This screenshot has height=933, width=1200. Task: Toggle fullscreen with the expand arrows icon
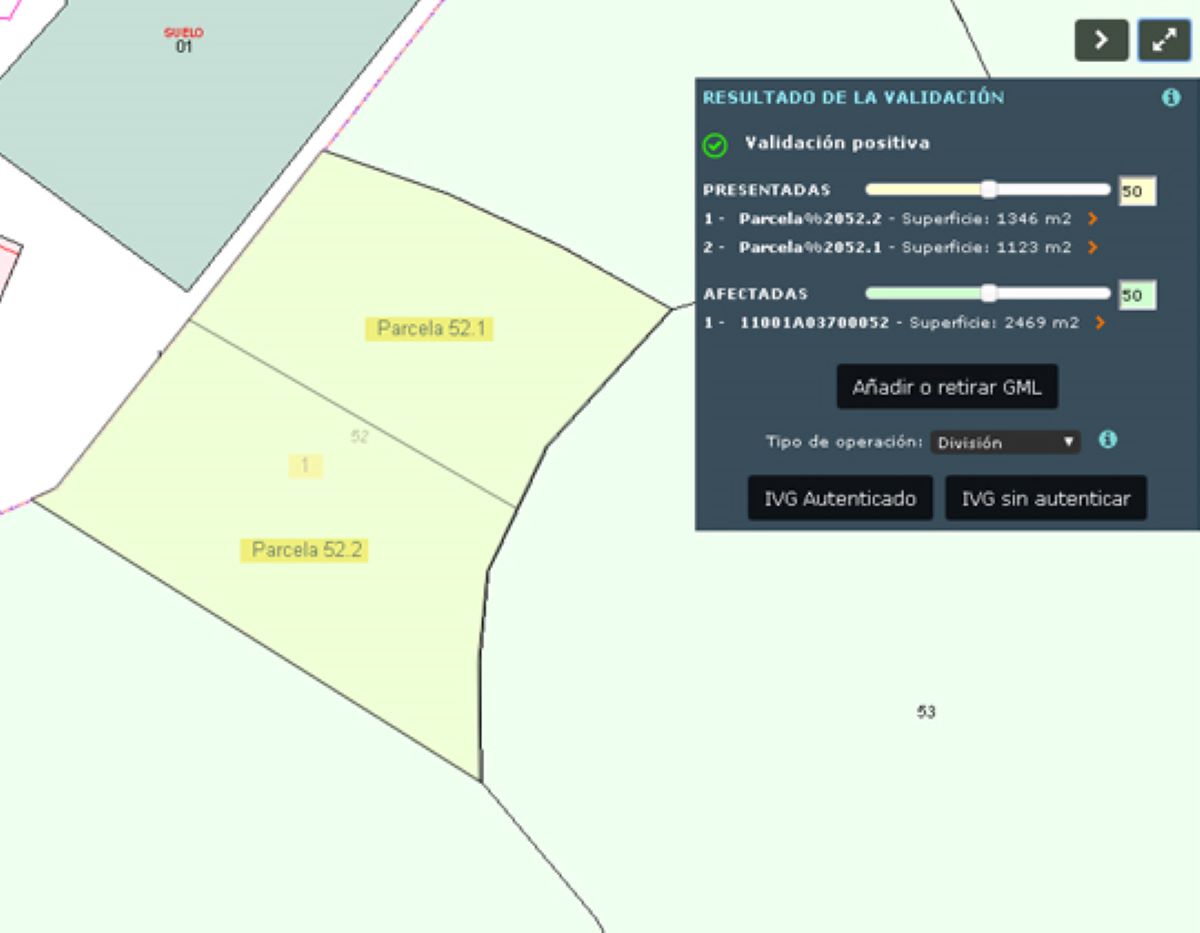[x=1164, y=40]
